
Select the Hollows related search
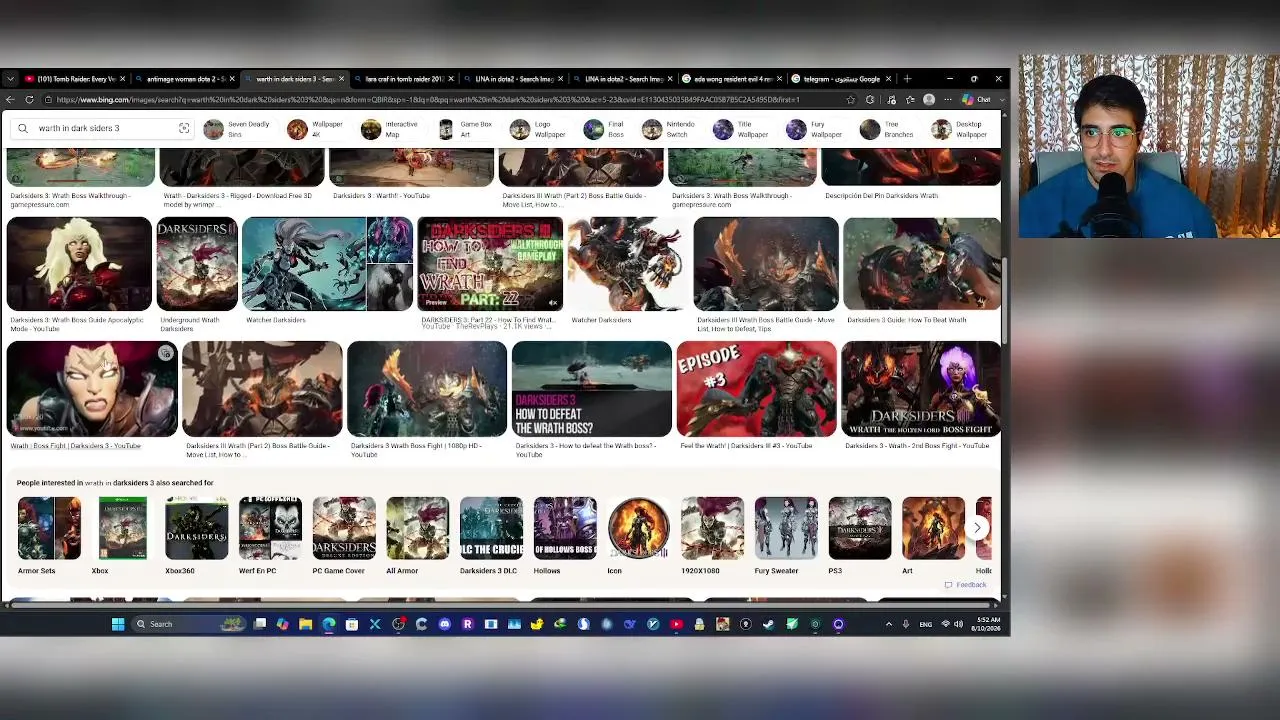565,537
